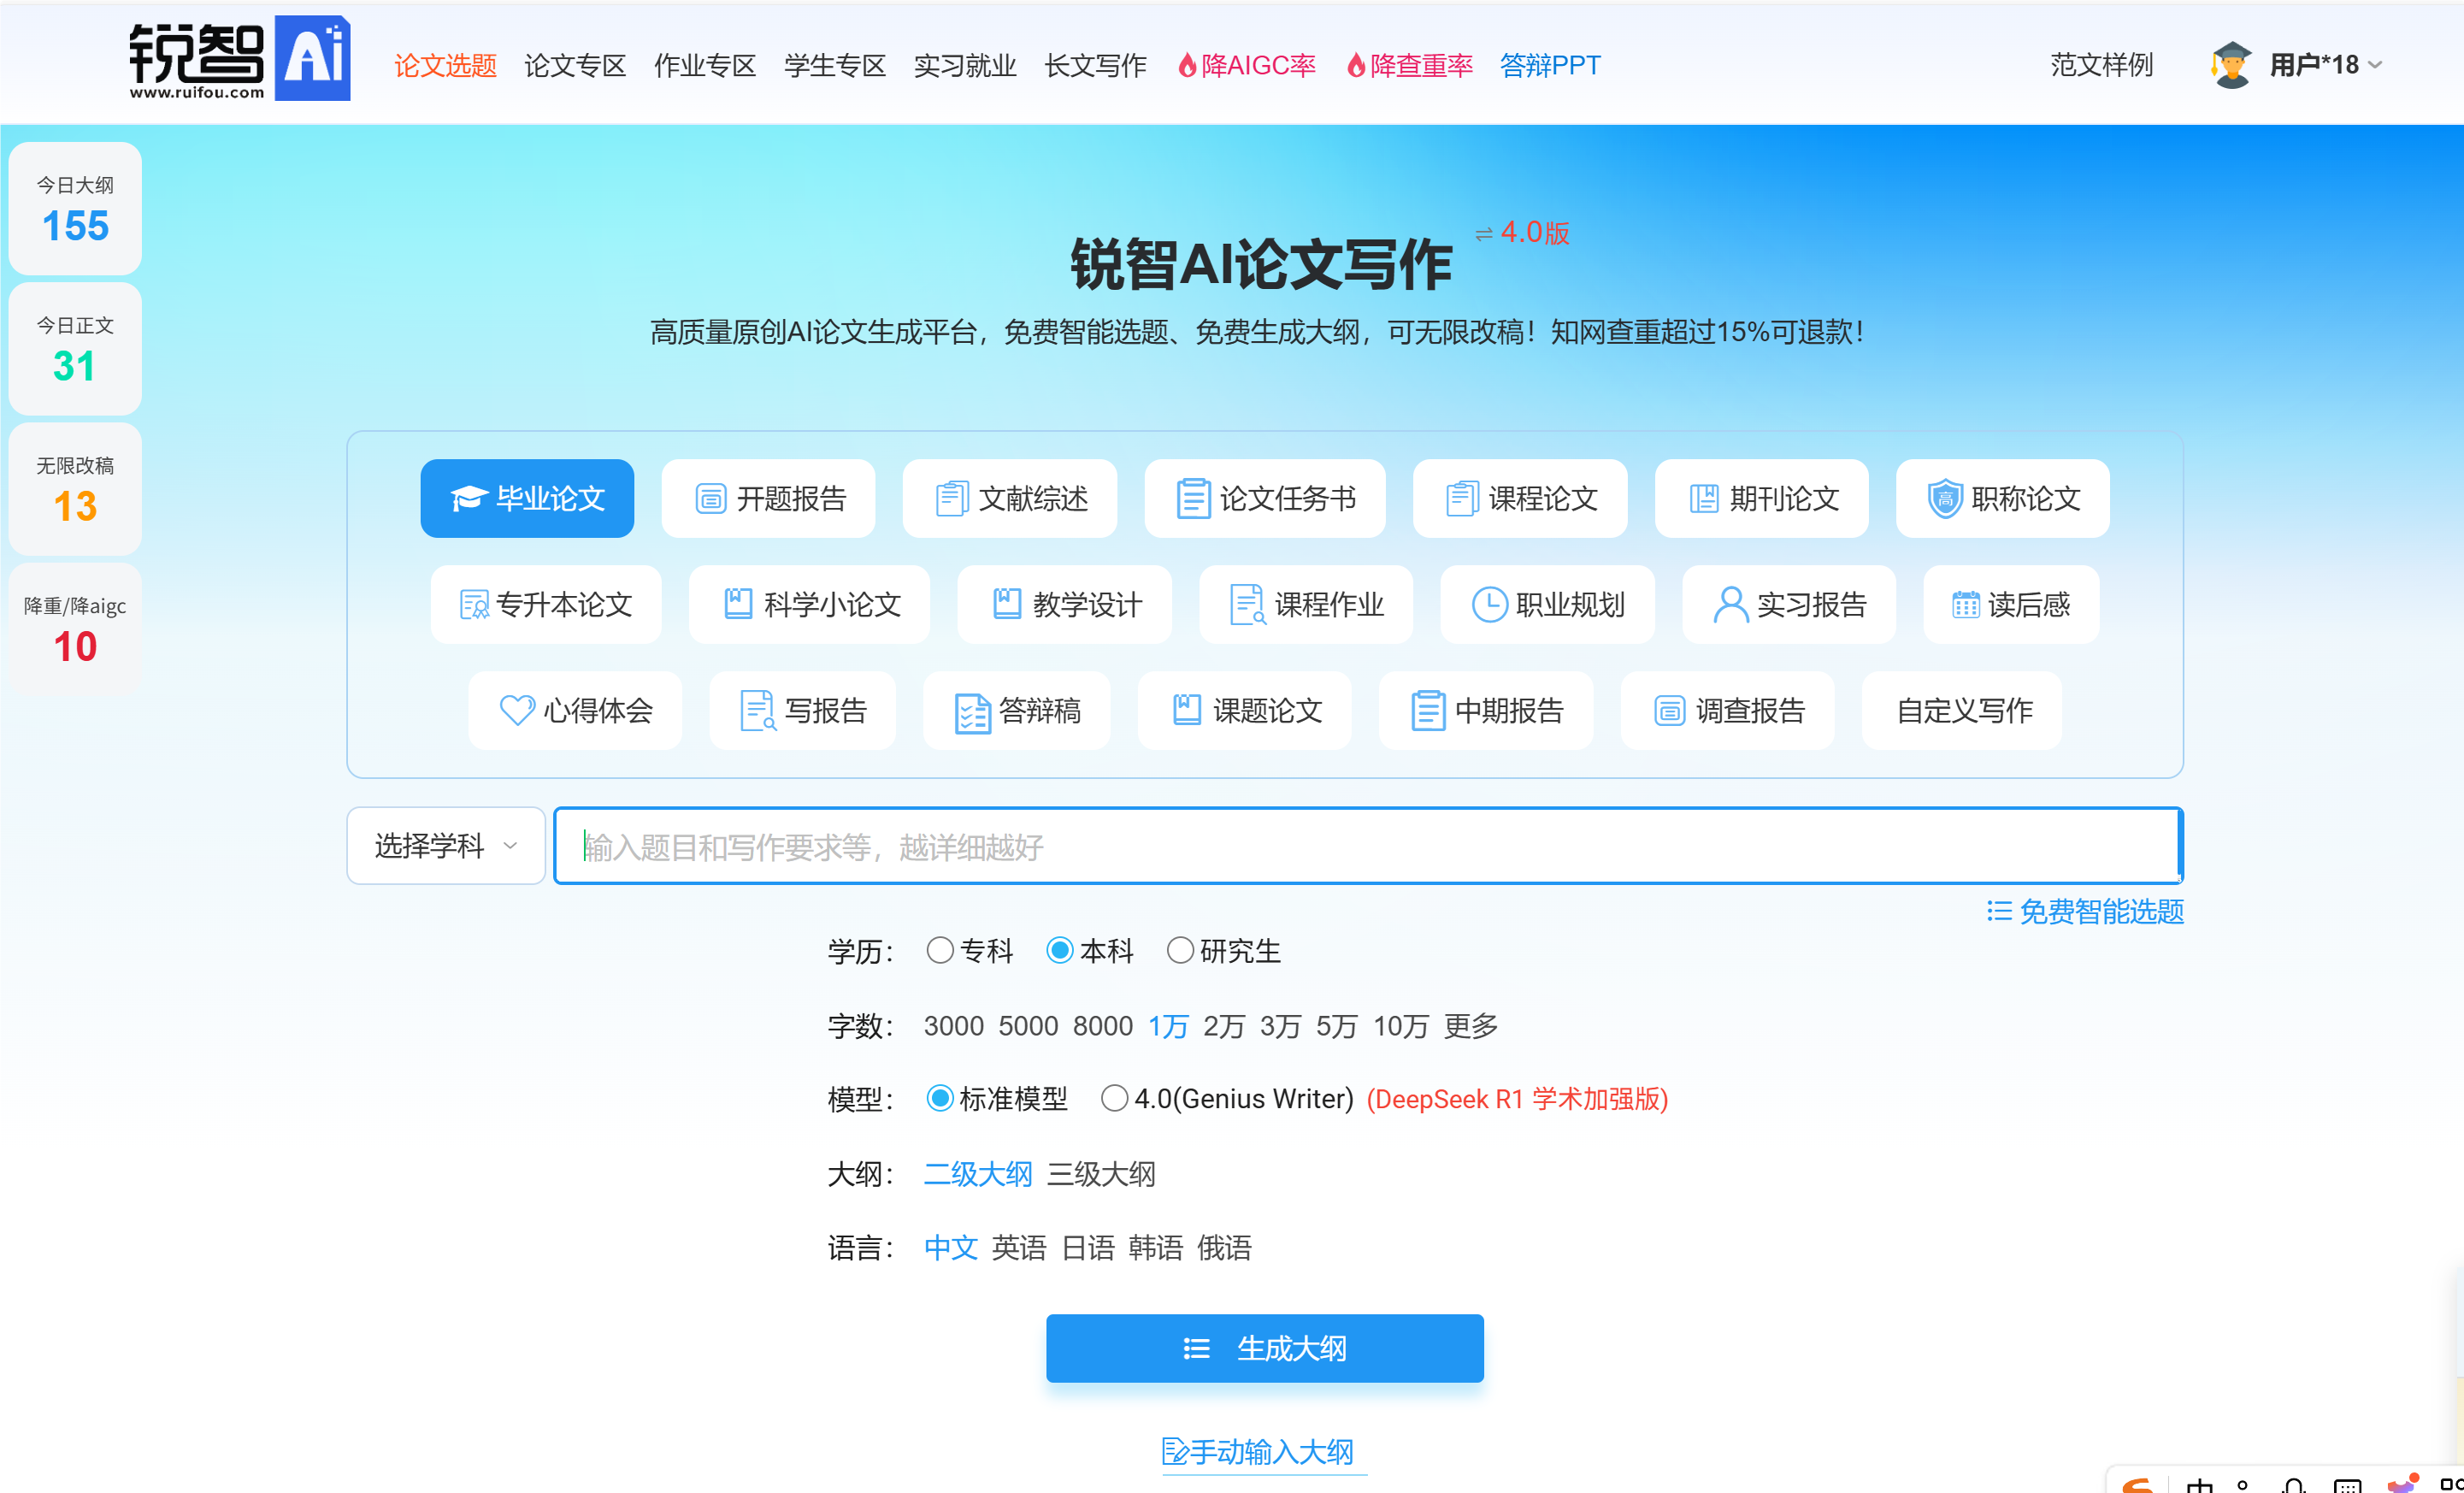Viewport: 2464px width, 1493px height.
Task: Select the 研究生 education radio button
Action: pos(1180,950)
